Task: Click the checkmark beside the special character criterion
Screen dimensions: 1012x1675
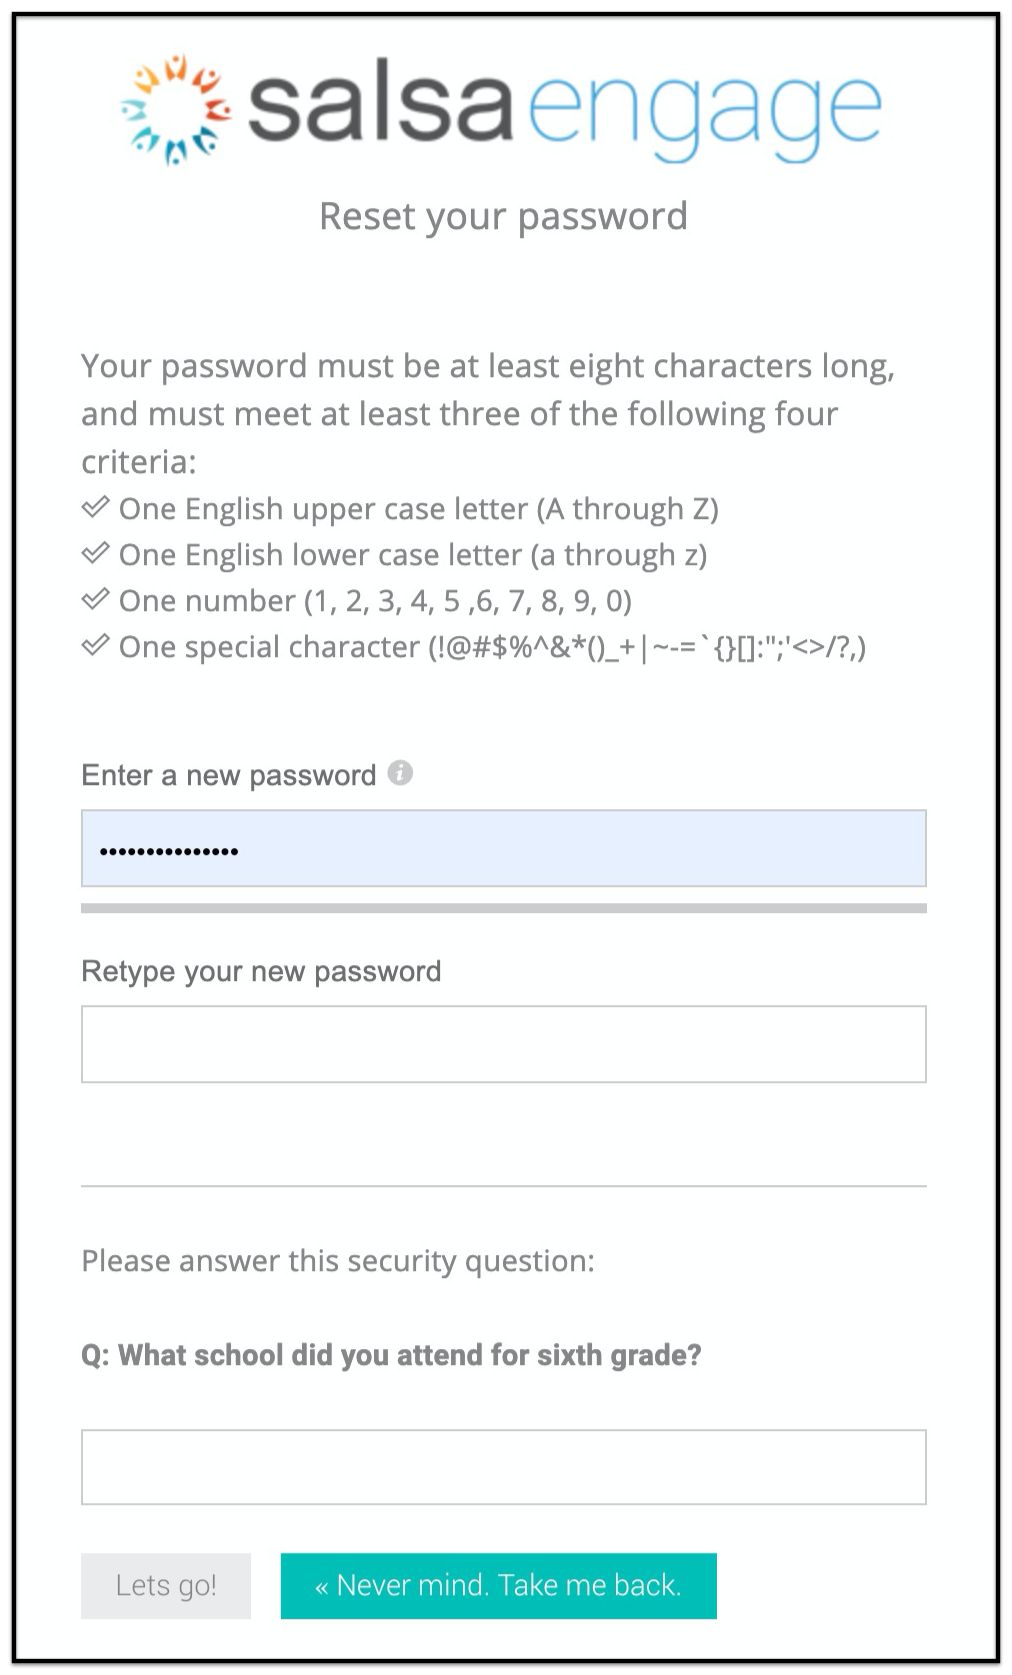Action: pos(95,646)
